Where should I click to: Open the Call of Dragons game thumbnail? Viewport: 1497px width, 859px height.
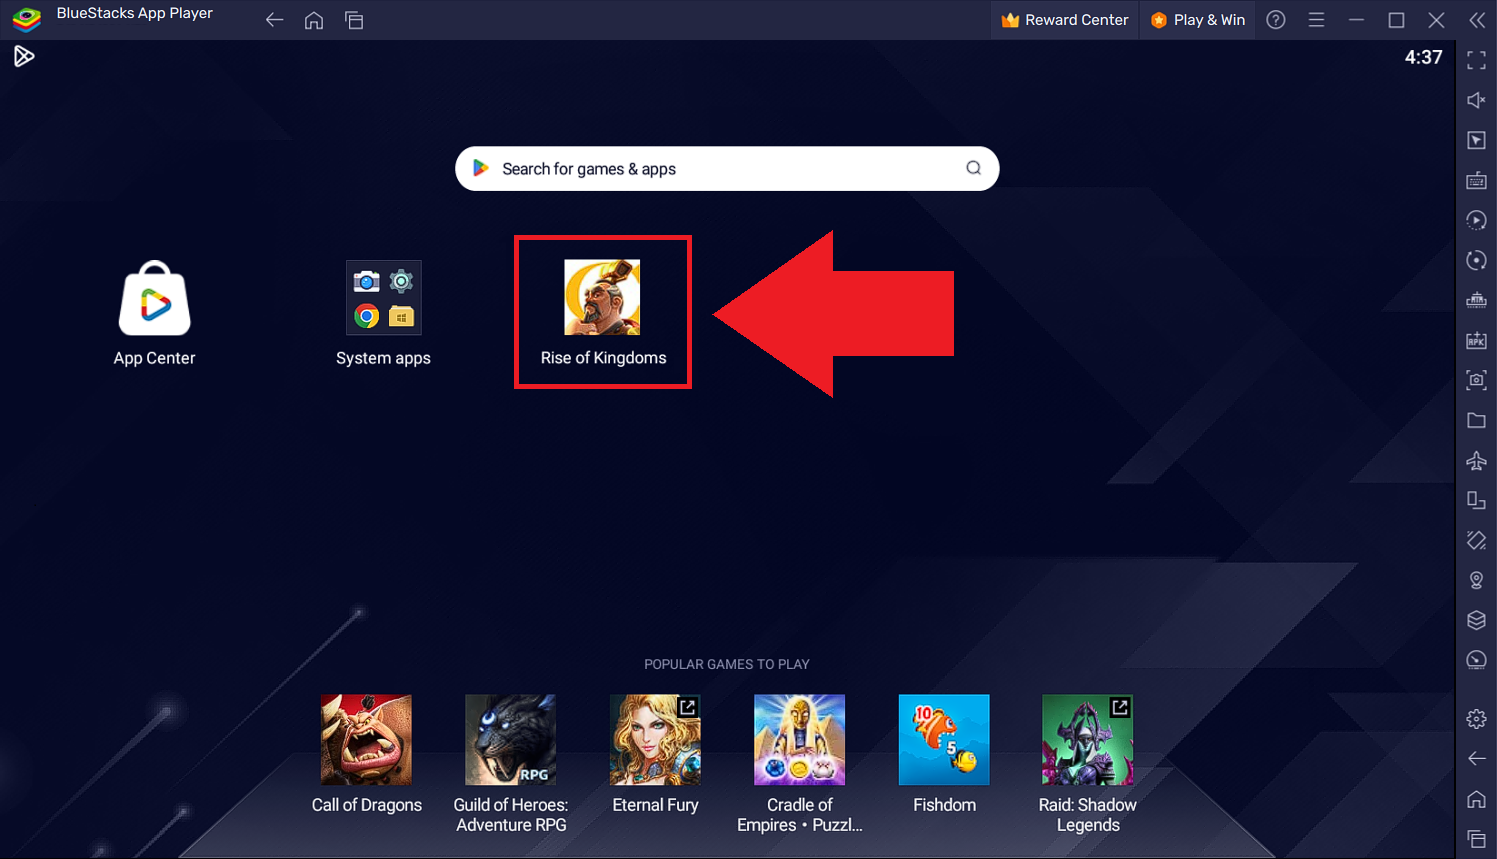tap(366, 740)
